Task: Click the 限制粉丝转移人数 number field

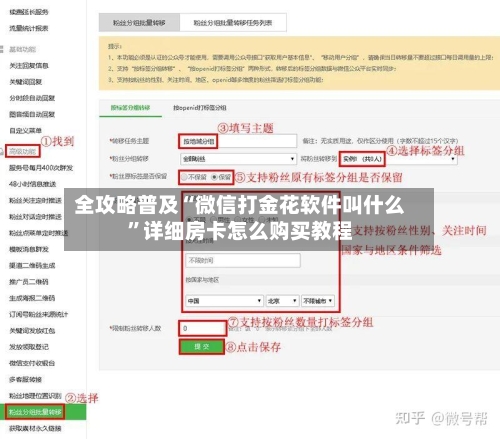Action: point(203,328)
